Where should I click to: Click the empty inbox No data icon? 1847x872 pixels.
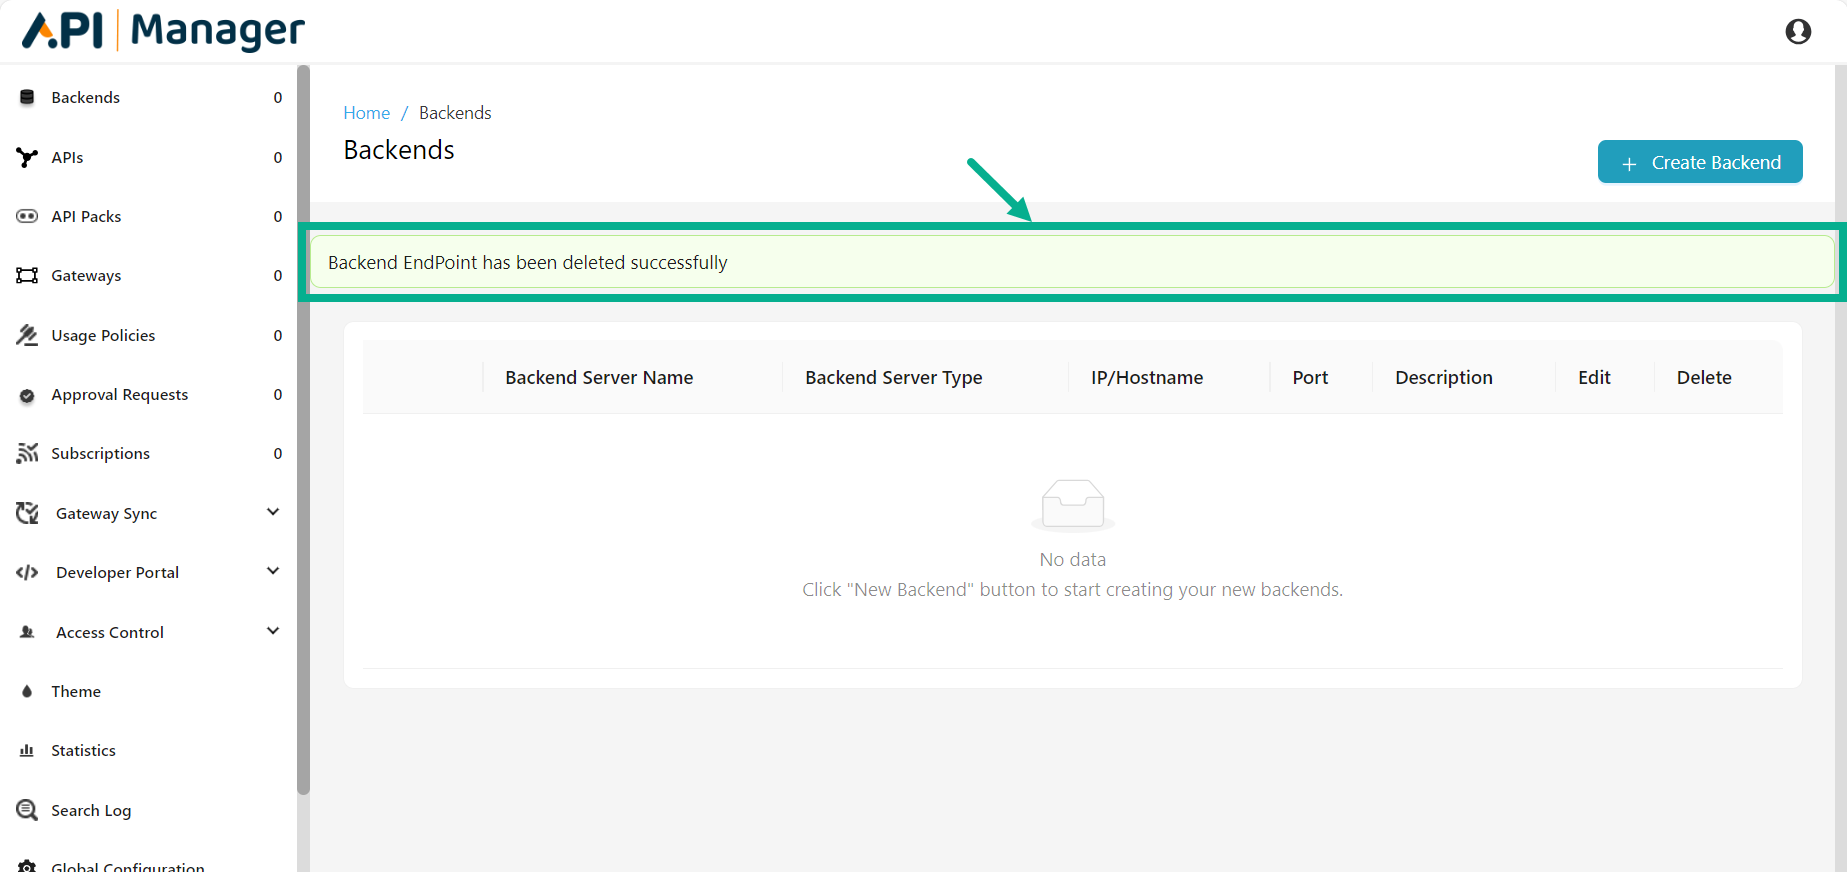1073,505
